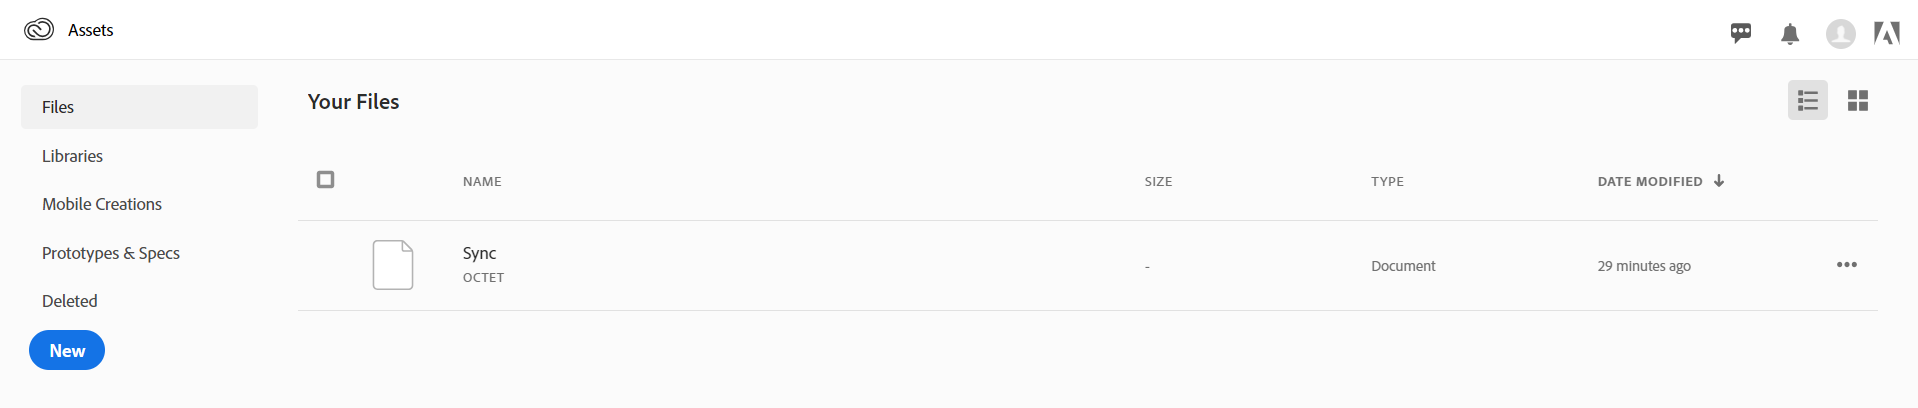Viewport: 1918px width, 408px height.
Task: Open the notifications bell
Action: tap(1790, 34)
